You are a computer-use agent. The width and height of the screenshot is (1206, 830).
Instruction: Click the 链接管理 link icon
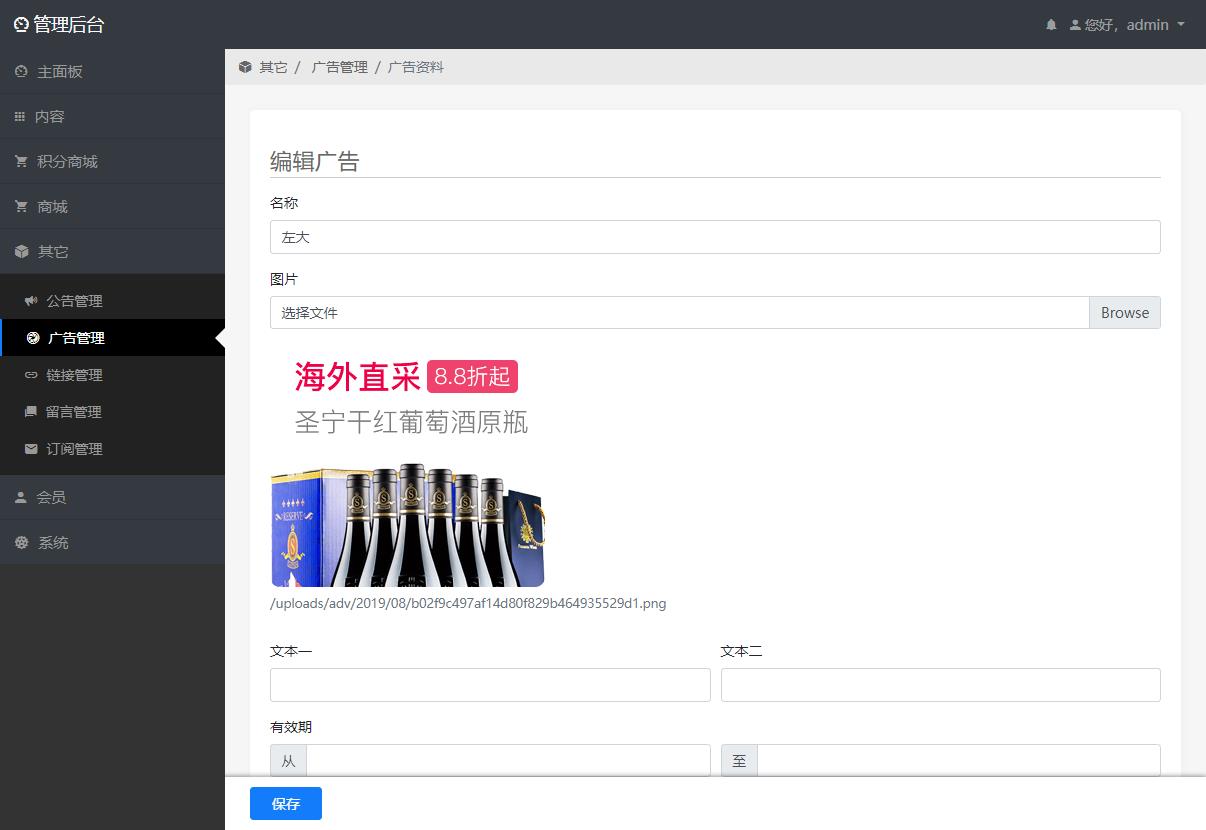pyautogui.click(x=31, y=375)
